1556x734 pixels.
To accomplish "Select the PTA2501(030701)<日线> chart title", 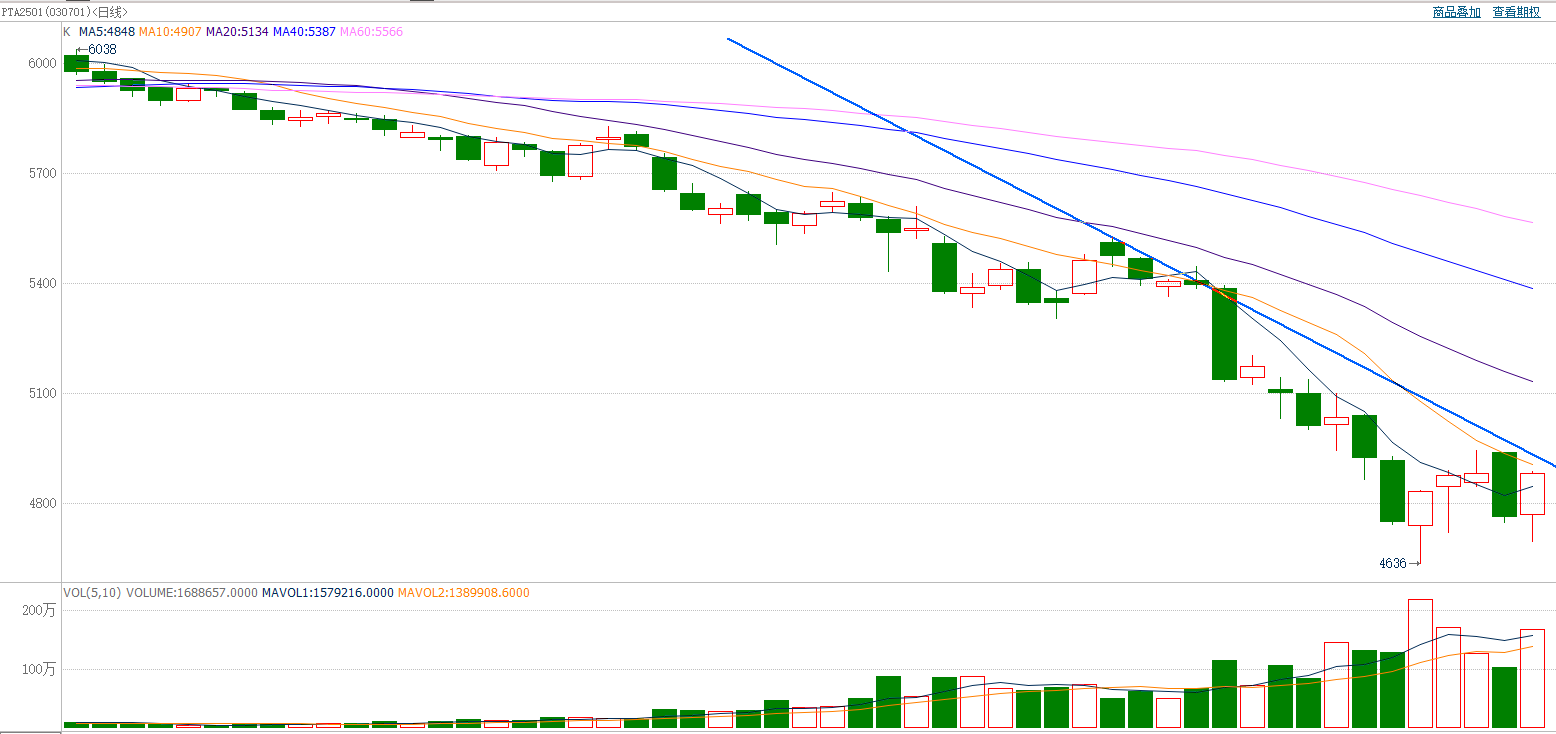I will click(x=64, y=12).
